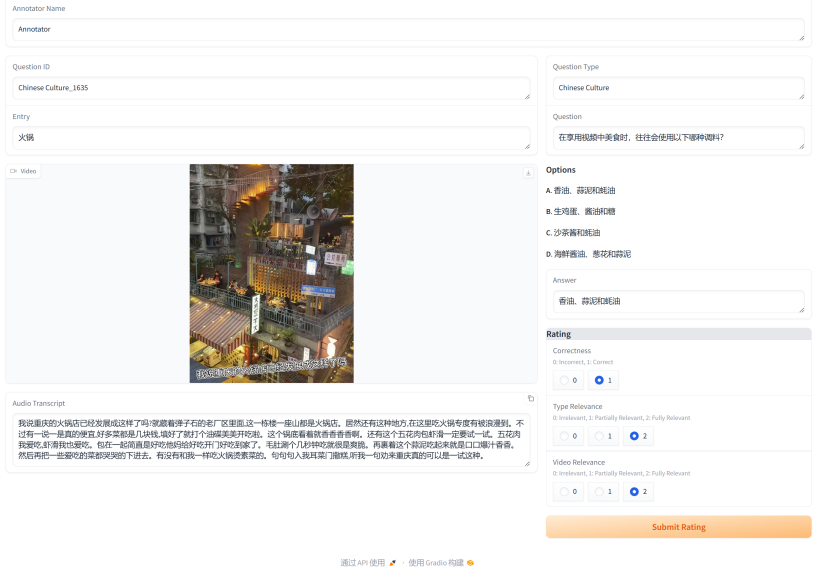Submit the rating

click(679, 527)
